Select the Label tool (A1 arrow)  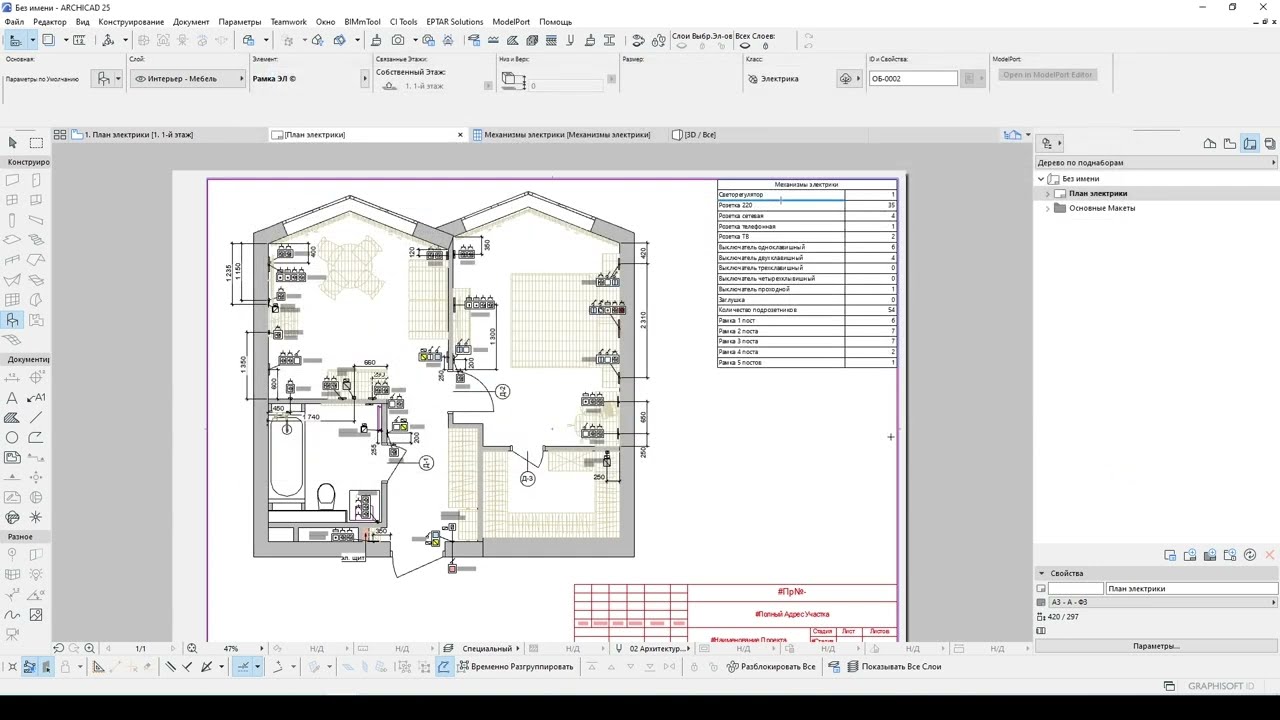(36, 398)
